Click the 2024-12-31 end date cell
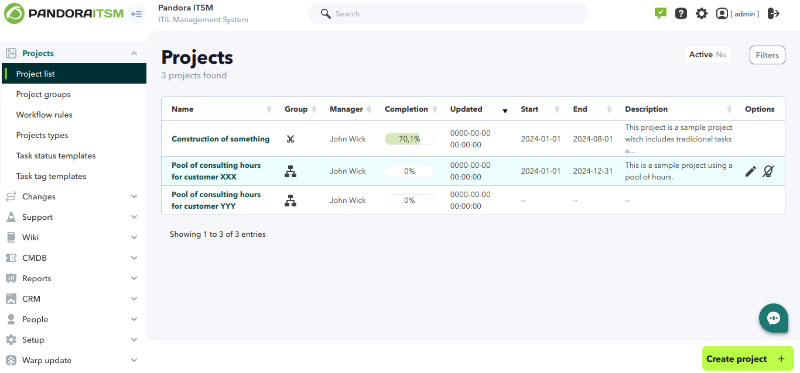The image size is (800, 373). click(592, 171)
